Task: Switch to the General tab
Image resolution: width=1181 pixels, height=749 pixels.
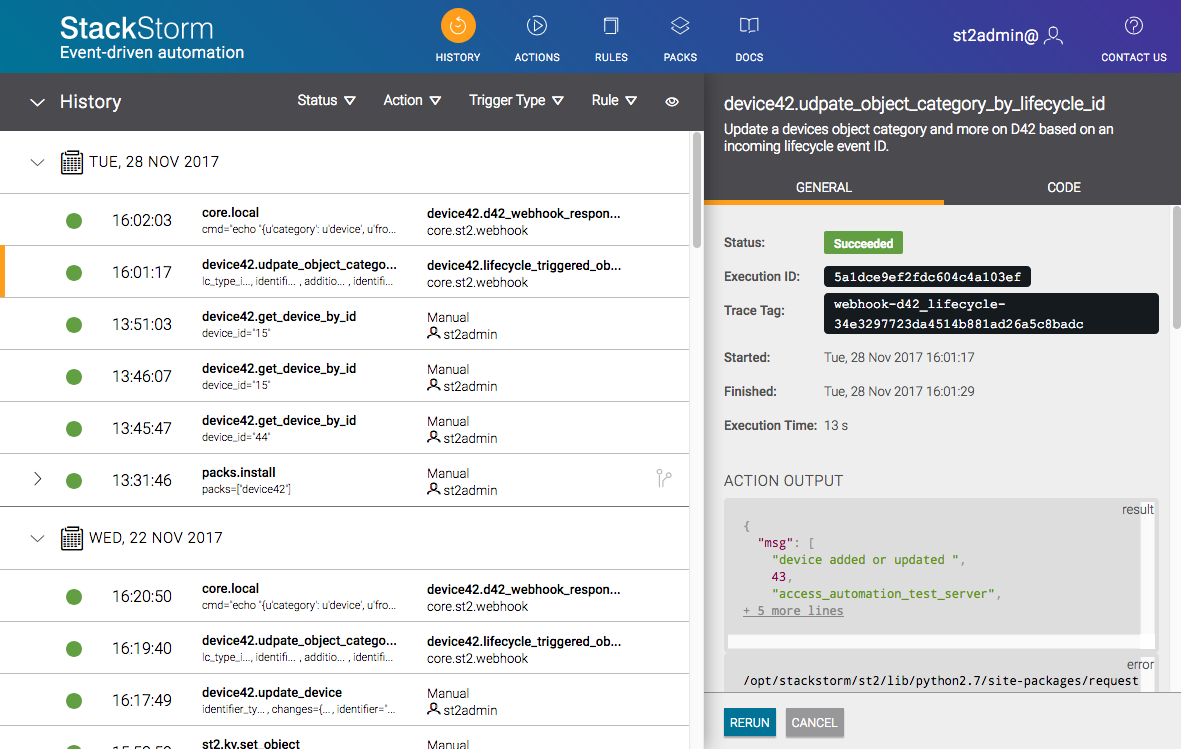Action: coord(823,188)
